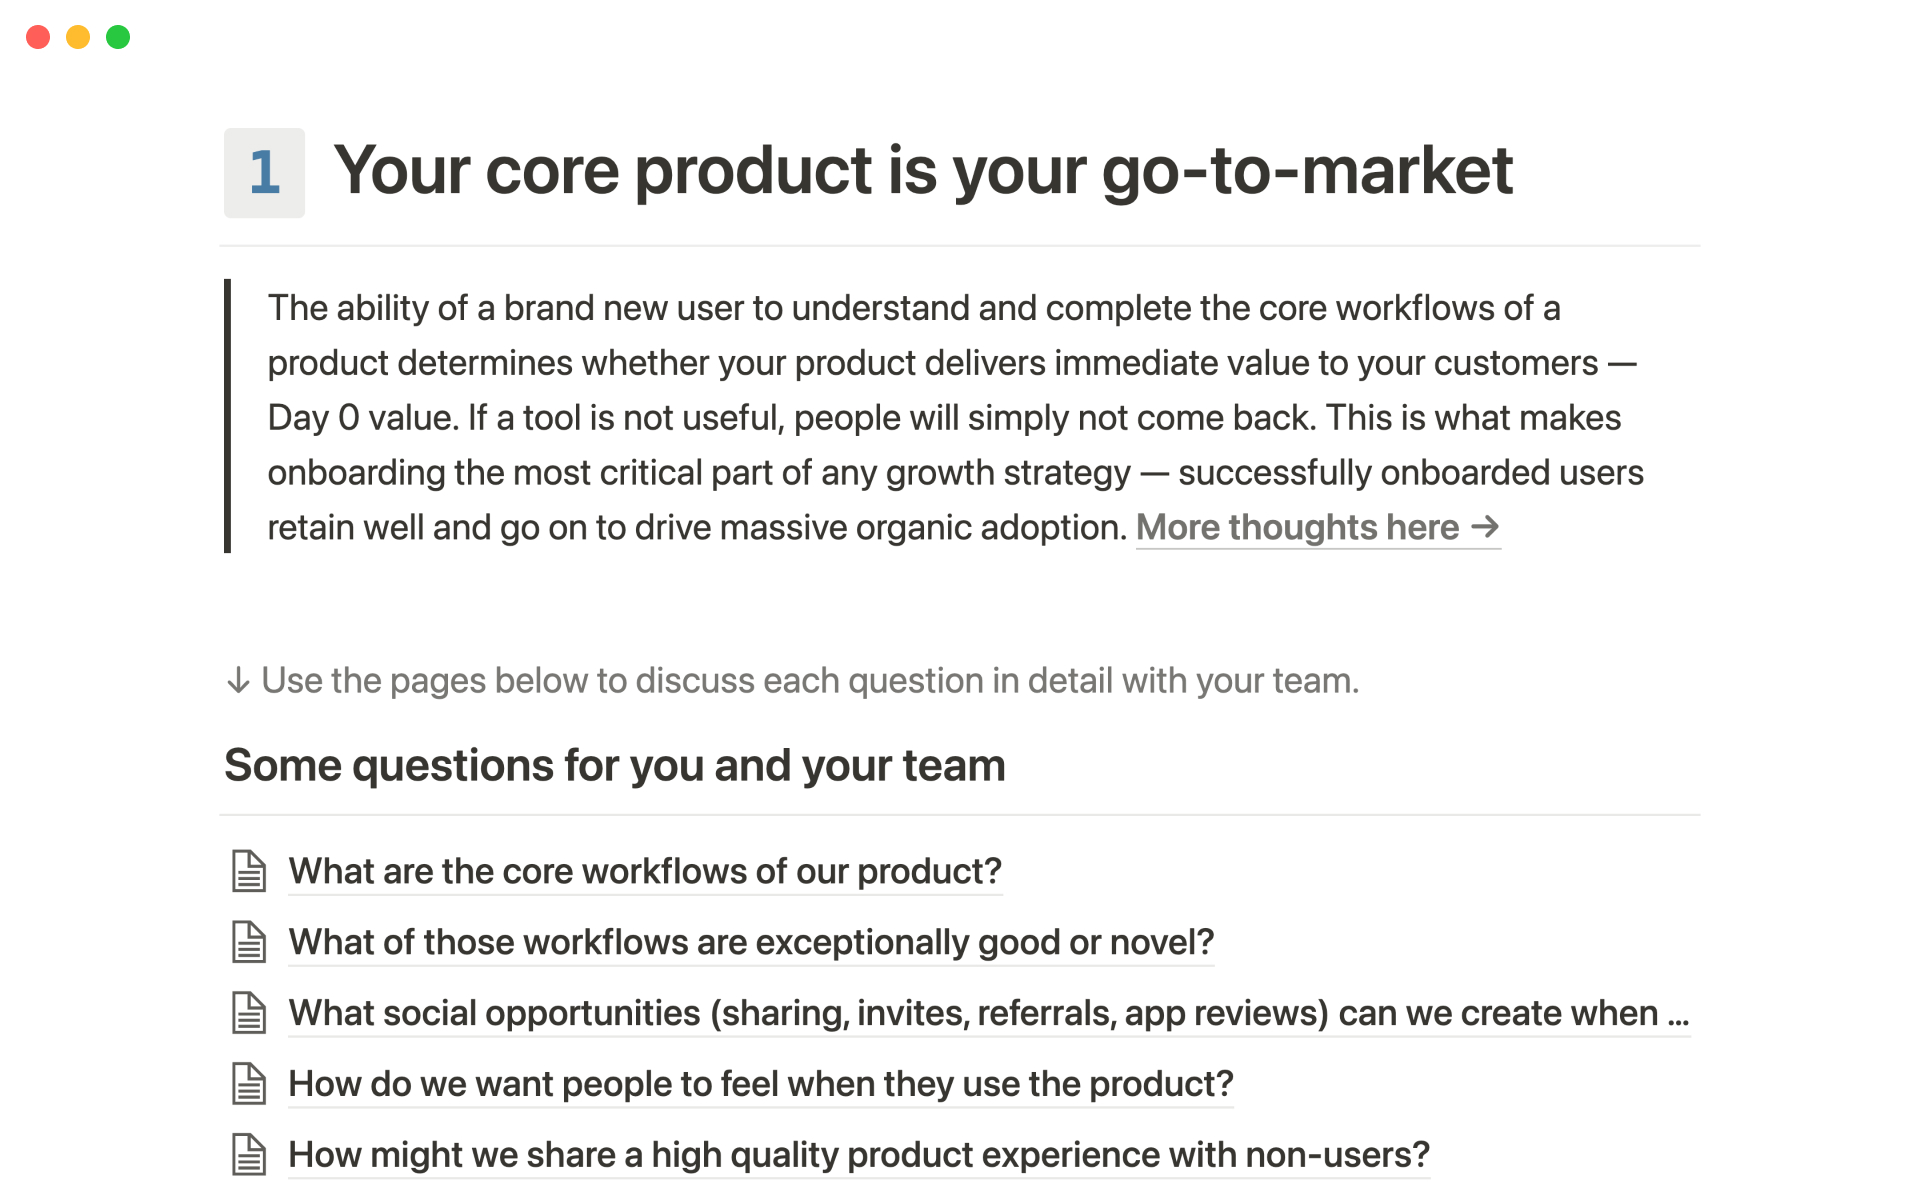Open 'How do we want people to feel' page
The image size is (1920, 1200).
click(x=760, y=1084)
